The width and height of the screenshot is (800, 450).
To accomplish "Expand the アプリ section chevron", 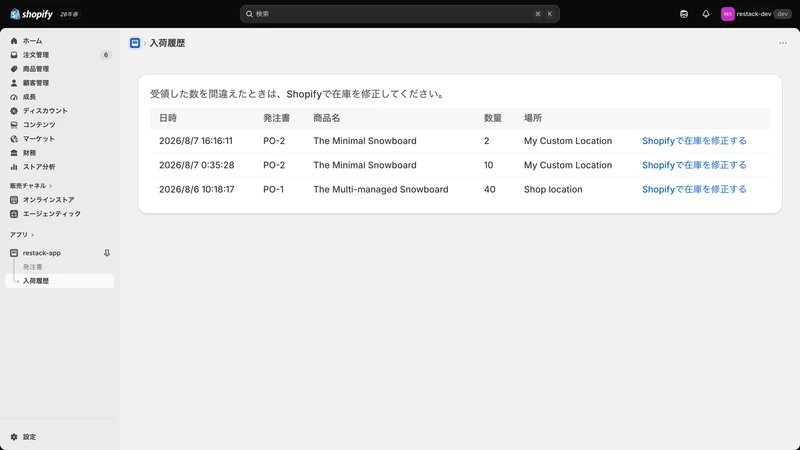I will pos(32,235).
